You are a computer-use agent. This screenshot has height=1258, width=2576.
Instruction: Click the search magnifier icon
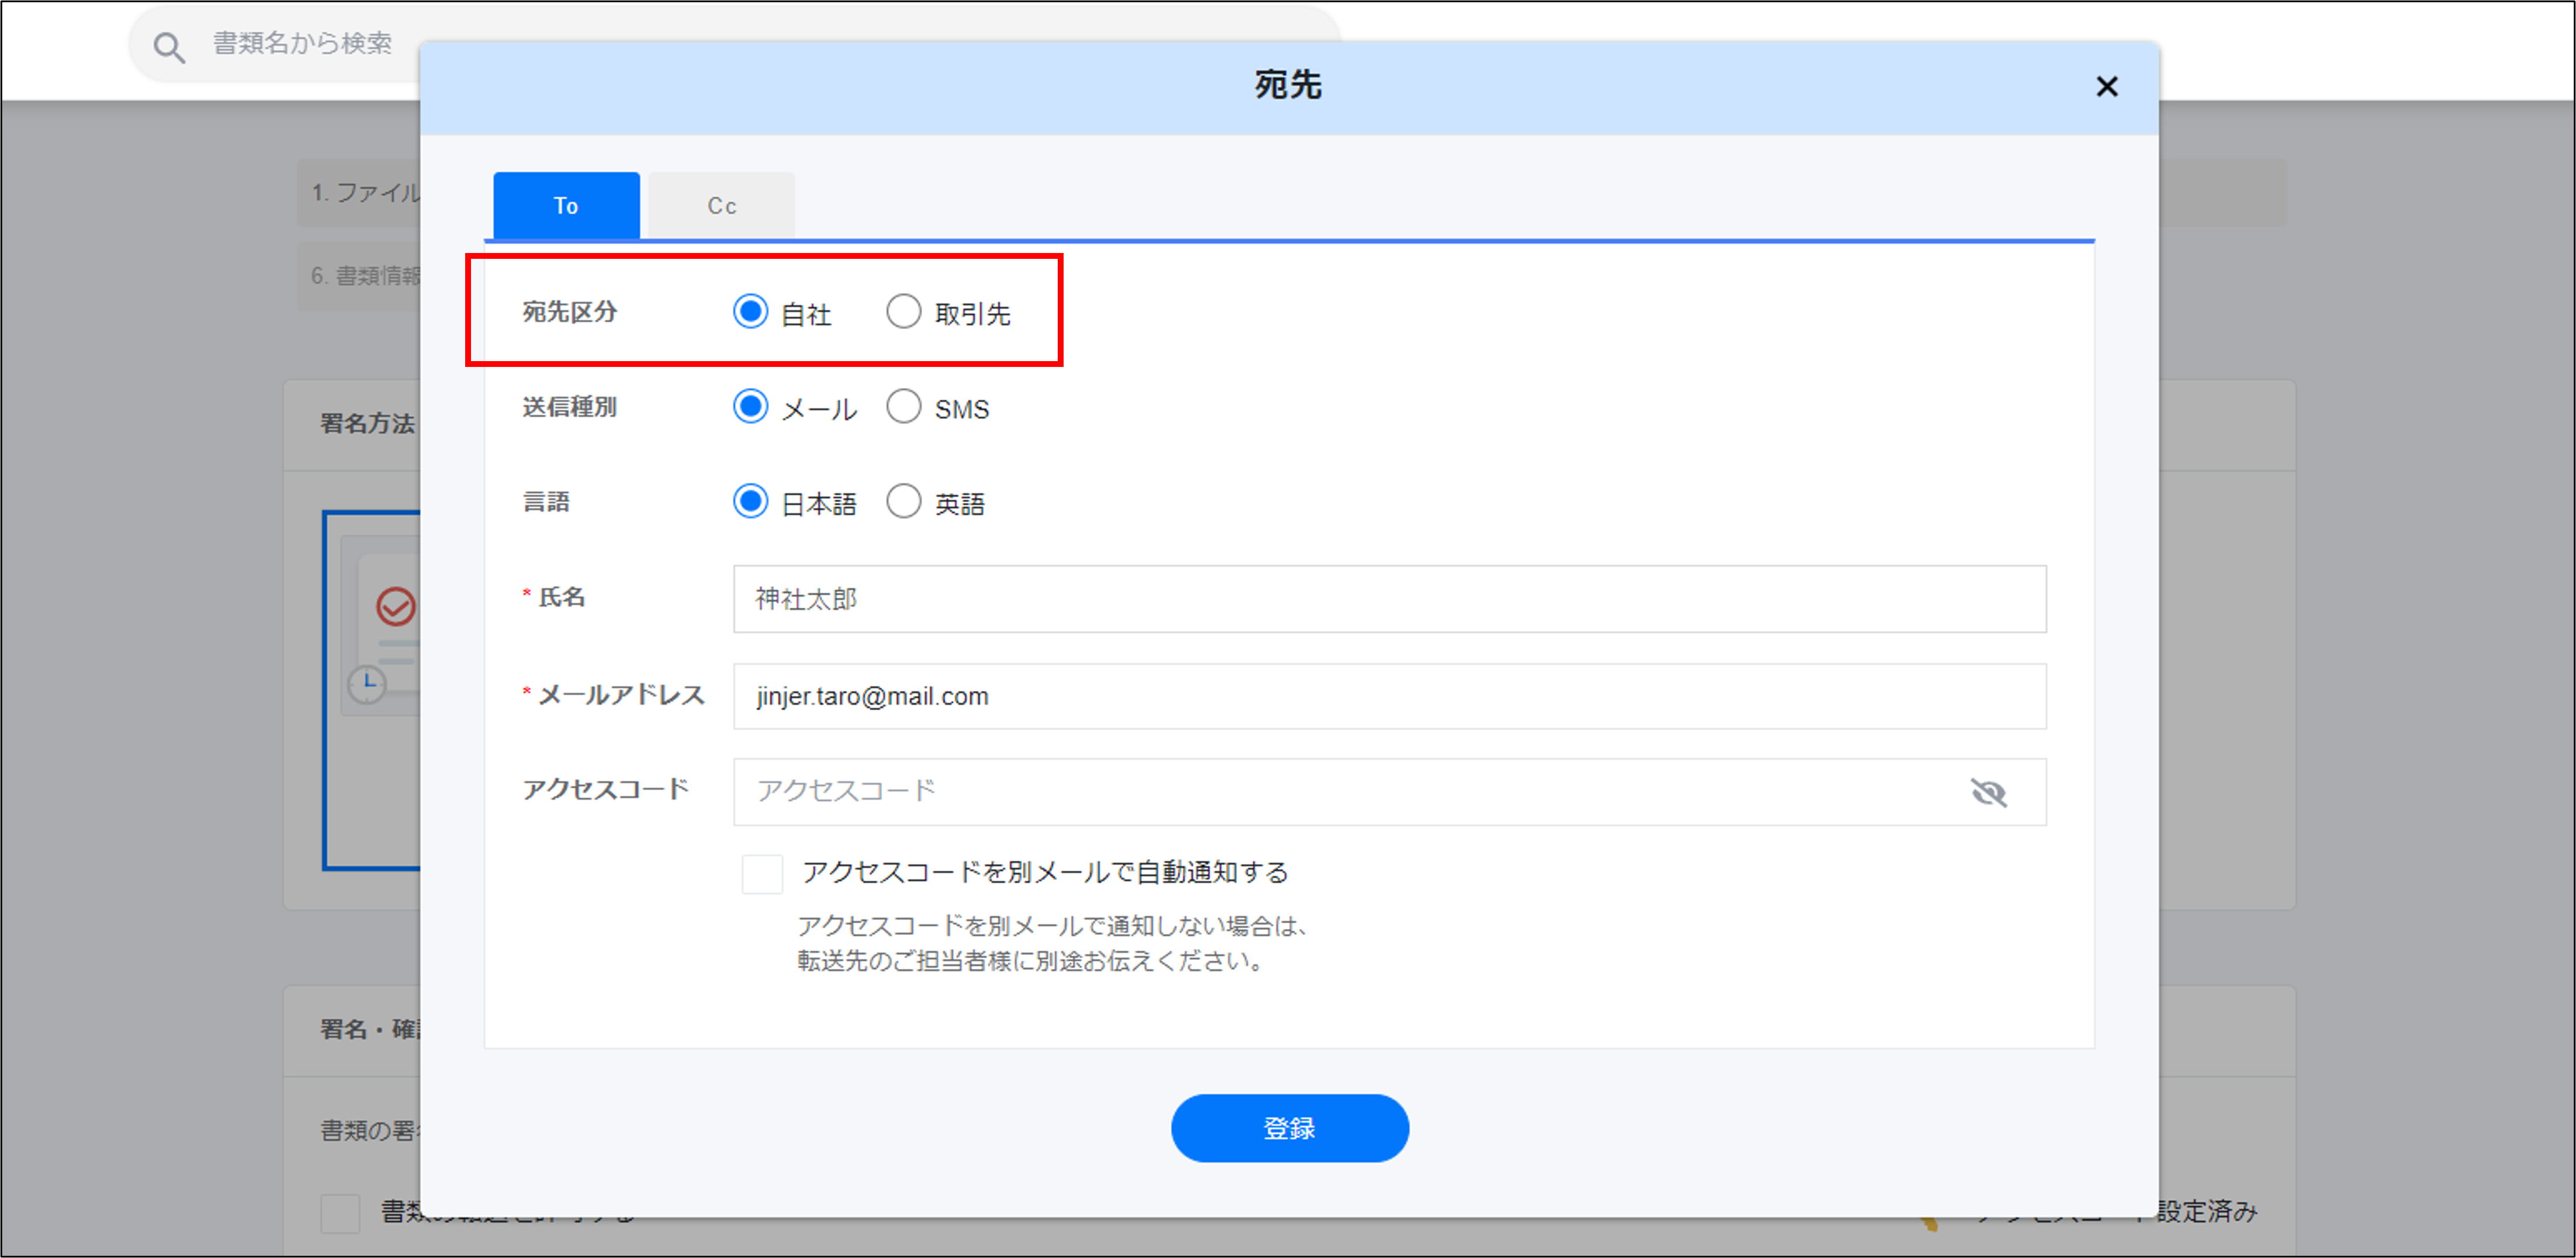(x=169, y=47)
